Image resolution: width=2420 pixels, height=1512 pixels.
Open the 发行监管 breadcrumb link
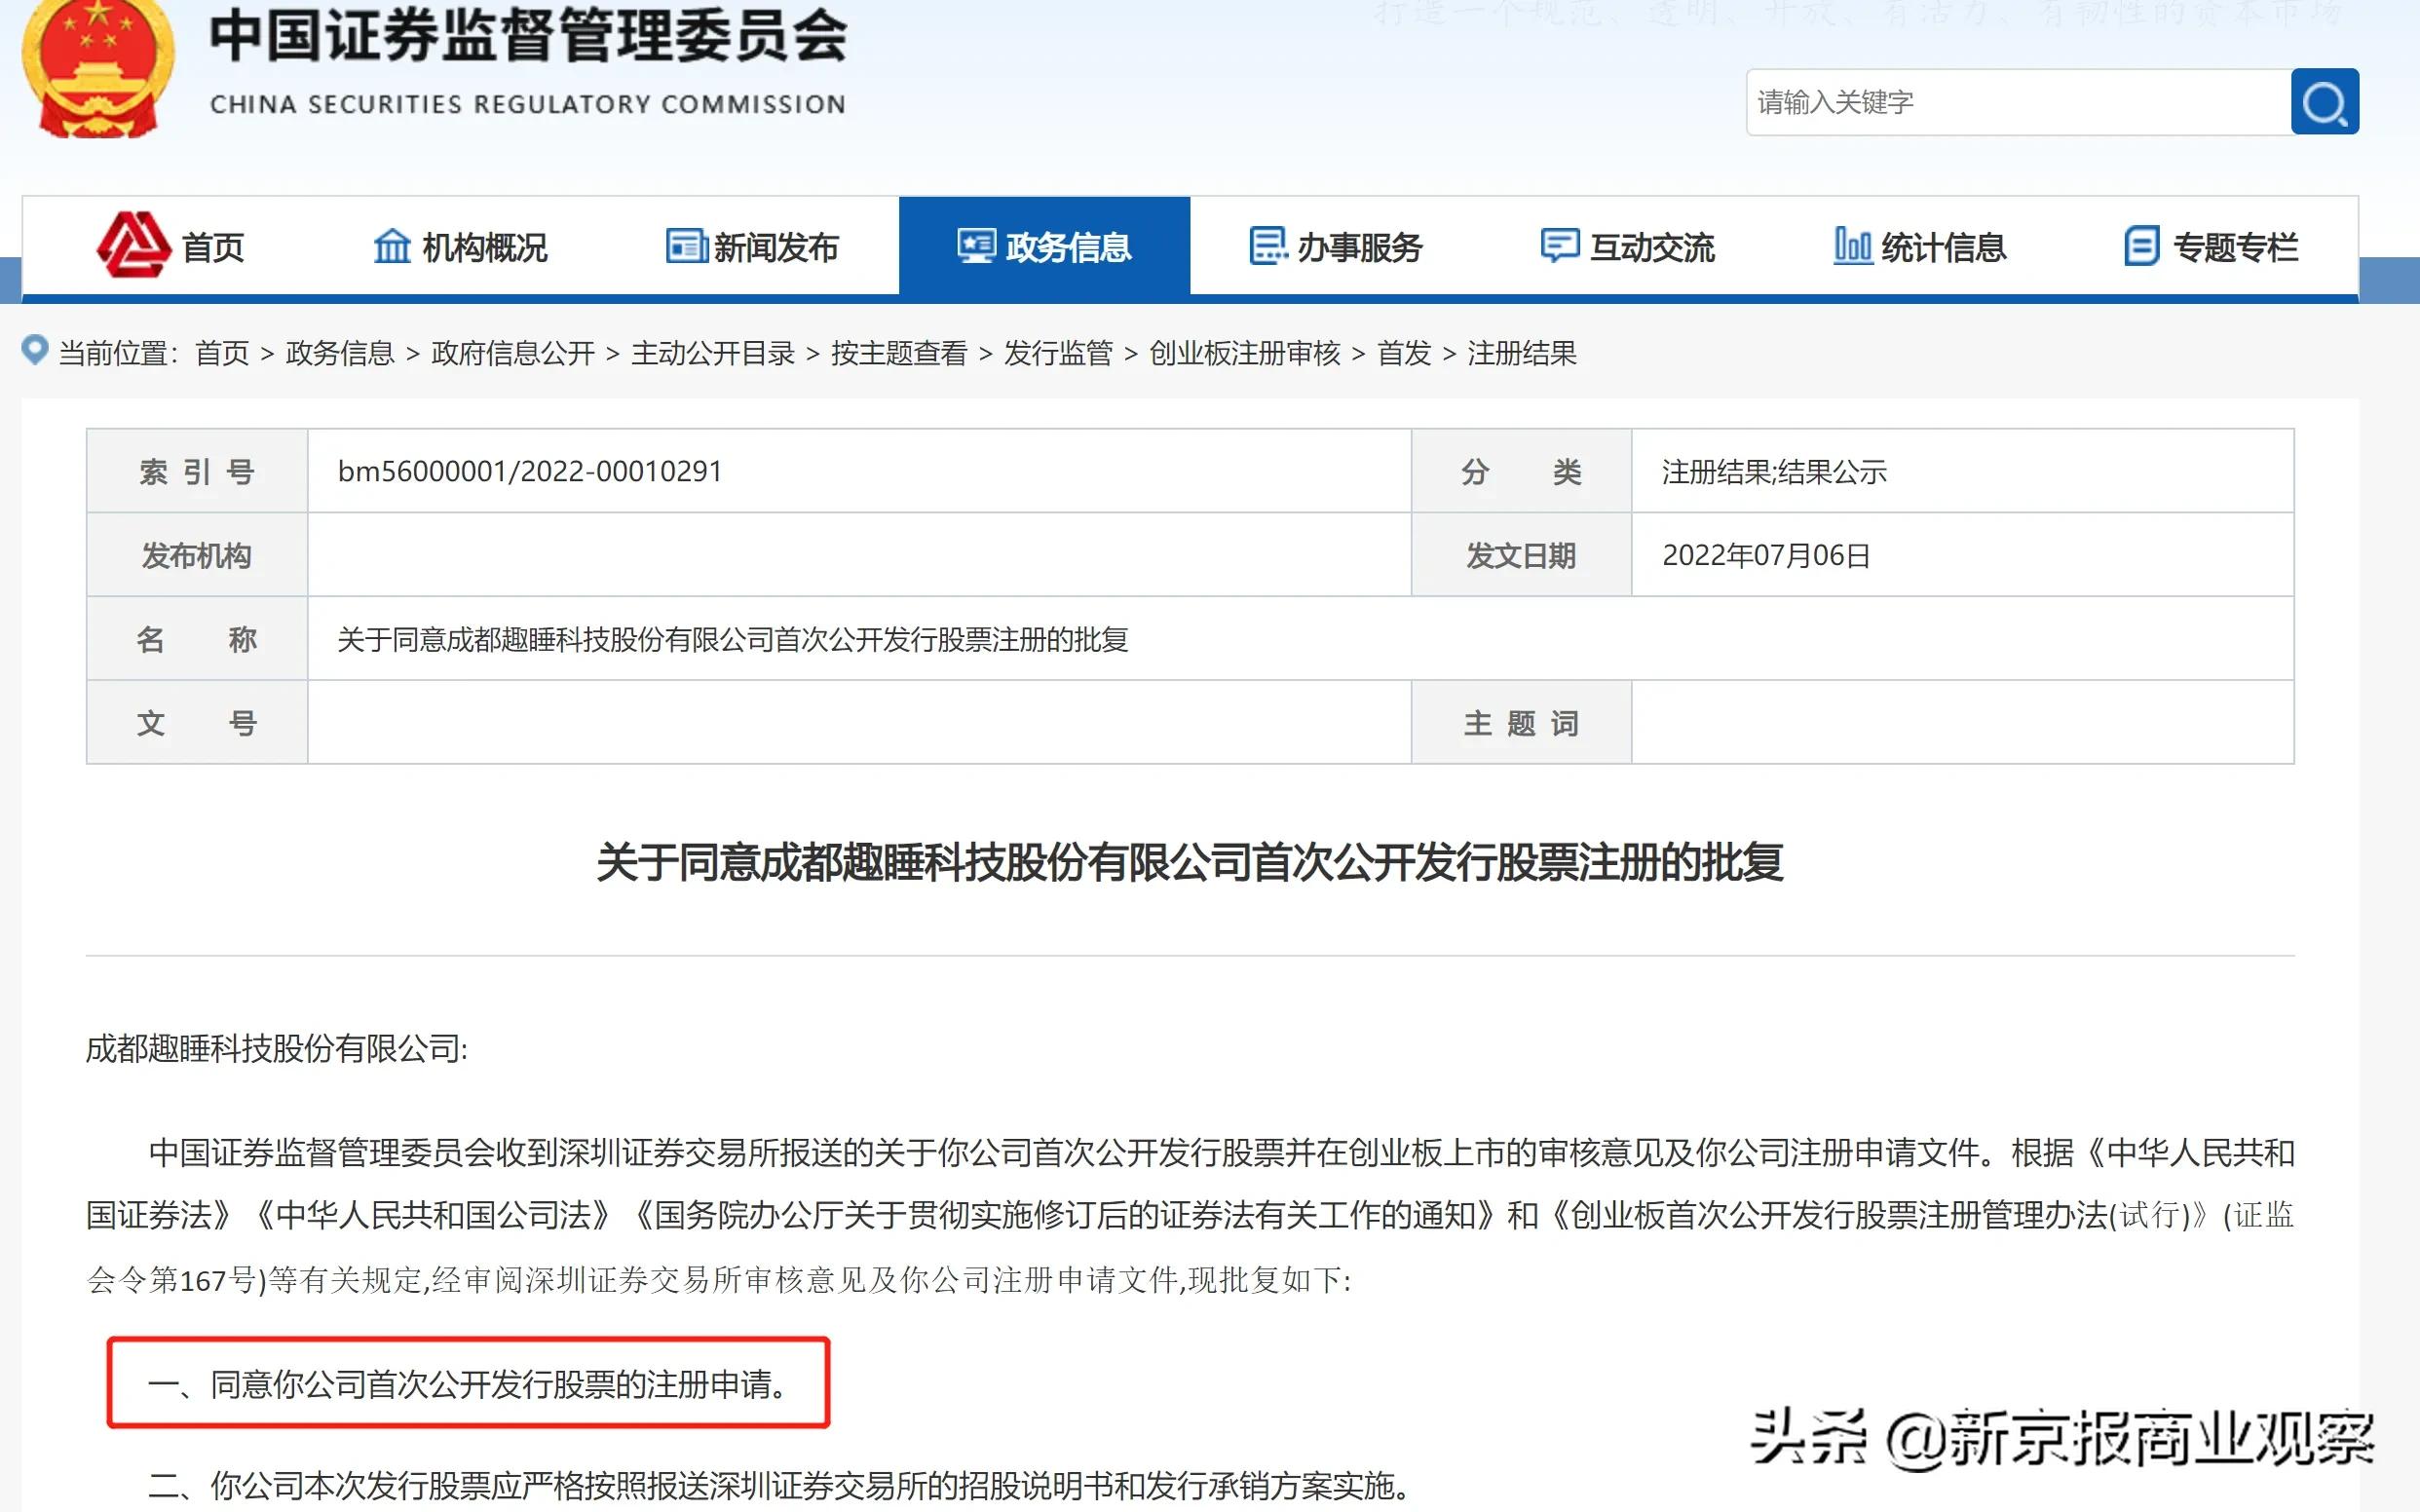[x=1060, y=355]
